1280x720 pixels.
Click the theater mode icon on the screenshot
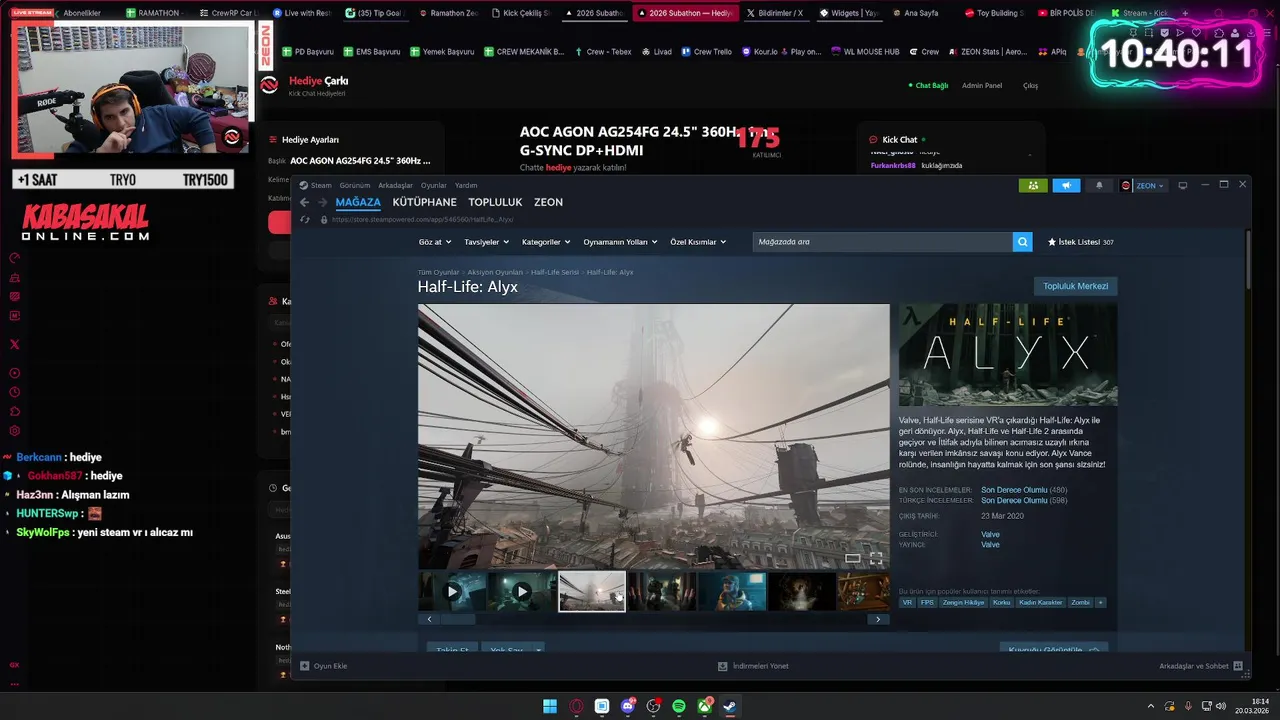coord(853,558)
